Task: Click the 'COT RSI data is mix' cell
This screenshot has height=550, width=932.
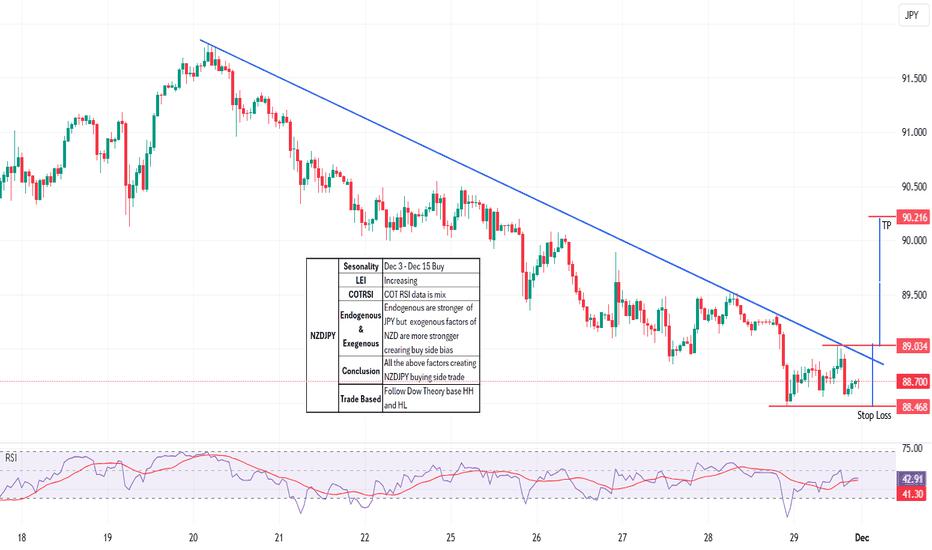Action: 431,294
